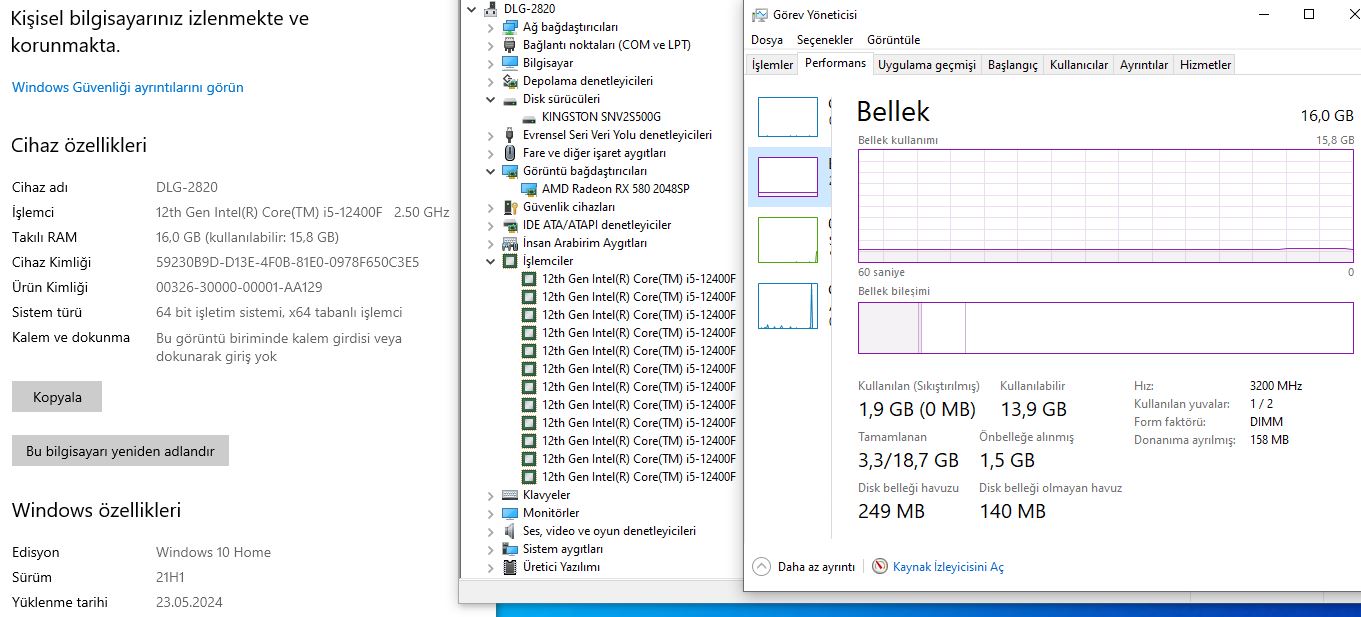1361x617 pixels.
Task: Click the Ses, video ve oyun denetleyicileri speaker icon
Action: [x=510, y=531]
